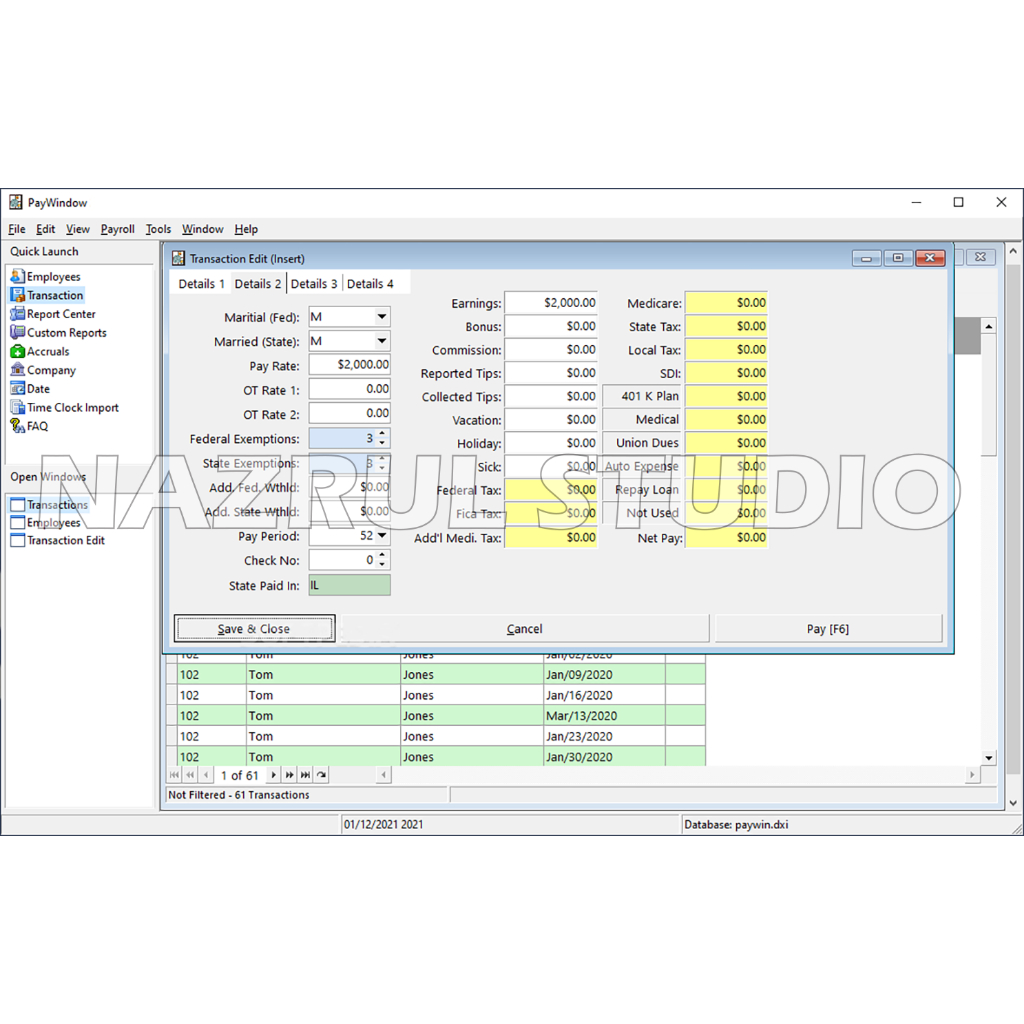The image size is (1024, 1024).
Task: Select Transaction Edit in Open Windows
Action: 65,541
